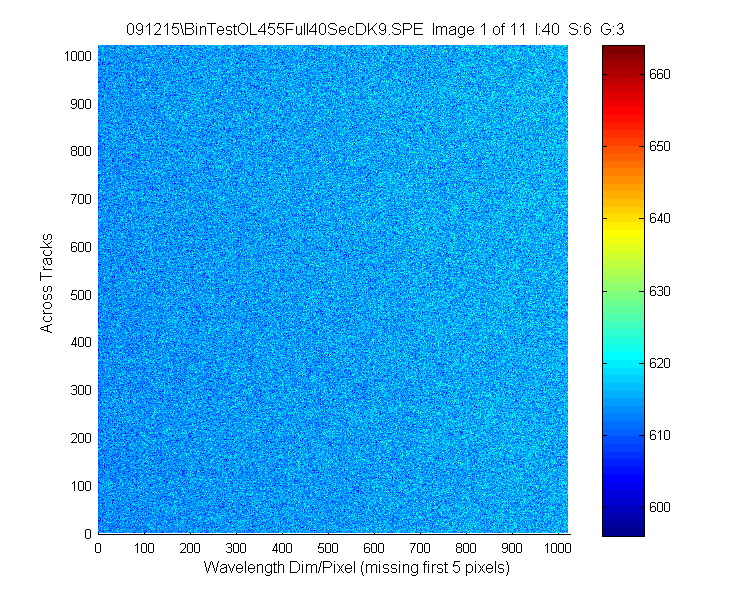Image resolution: width=750 pixels, height=600 pixels.
Task: Click y-axis tick label 100
Action: point(81,486)
